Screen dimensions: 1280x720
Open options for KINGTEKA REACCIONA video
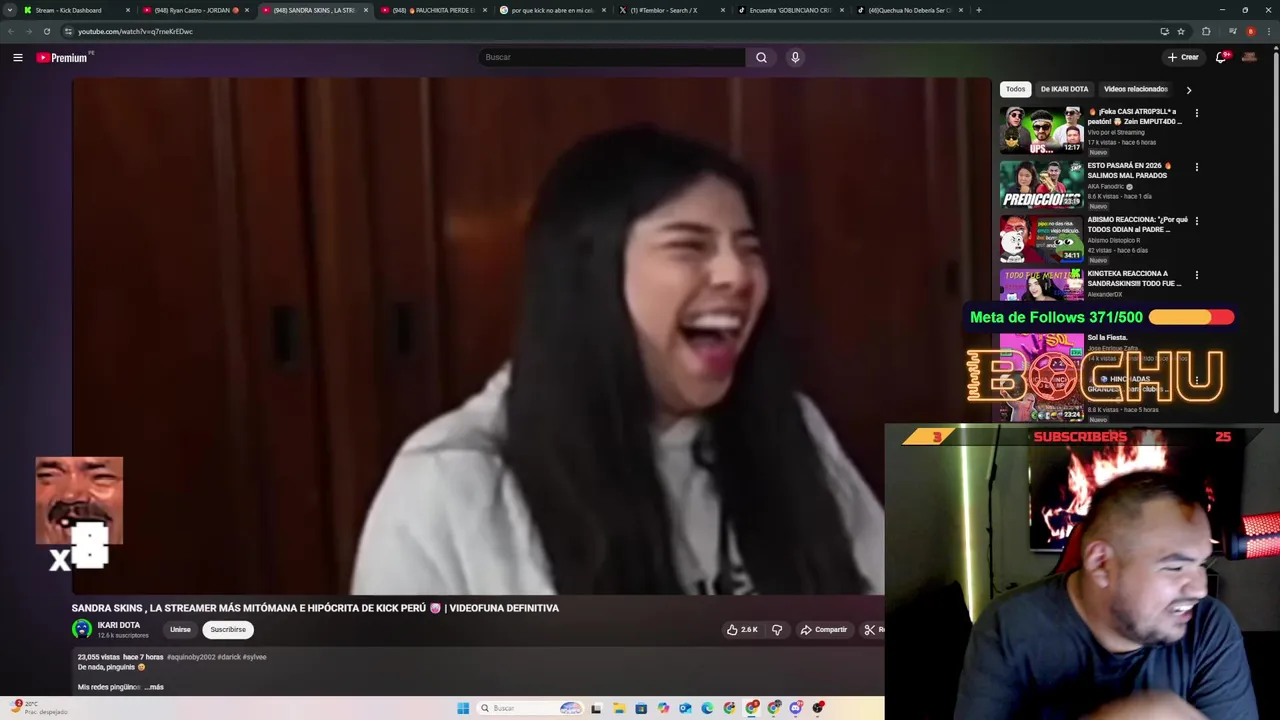click(x=1196, y=275)
